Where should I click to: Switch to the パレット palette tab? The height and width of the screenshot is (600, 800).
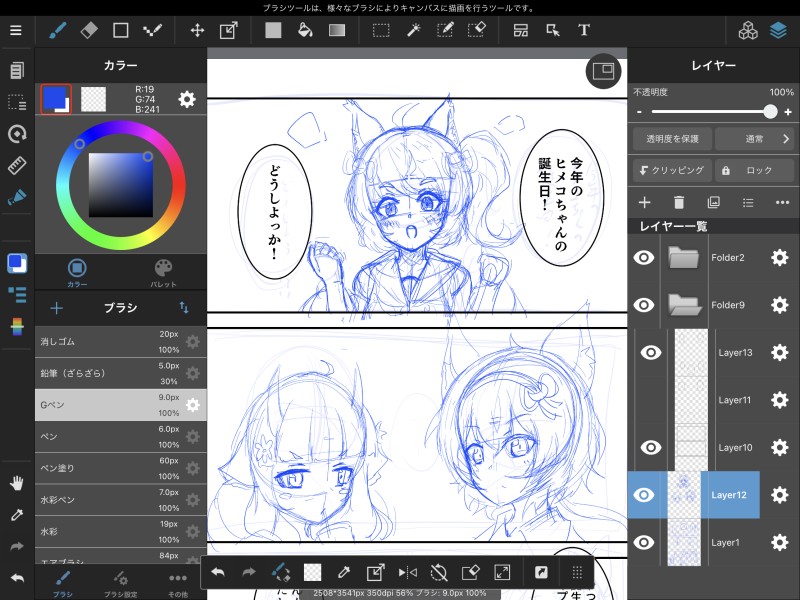pos(163,273)
